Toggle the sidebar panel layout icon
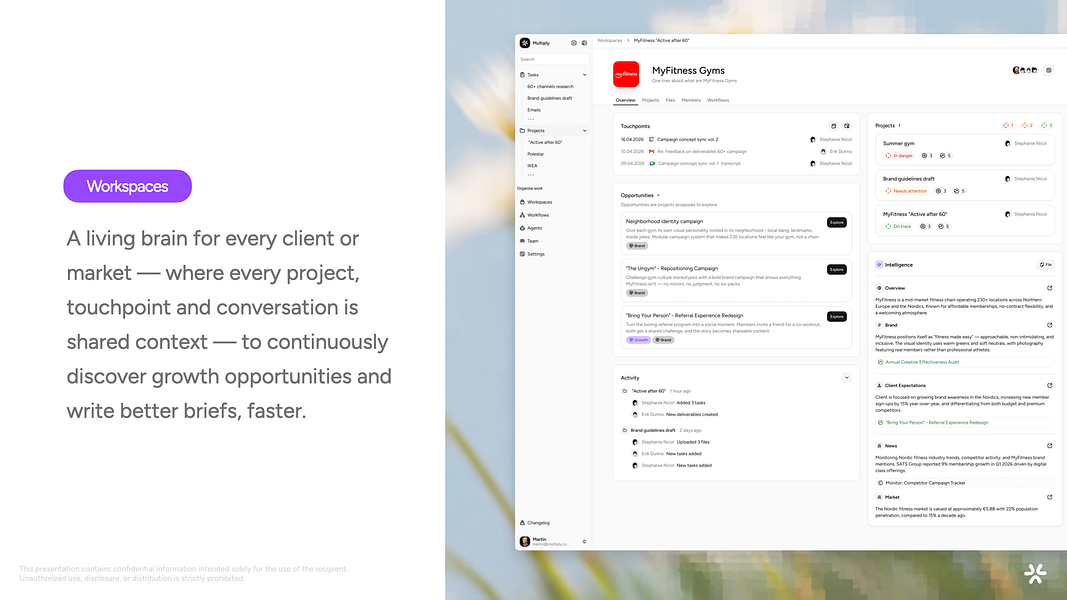The width and height of the screenshot is (1067, 600). point(585,43)
